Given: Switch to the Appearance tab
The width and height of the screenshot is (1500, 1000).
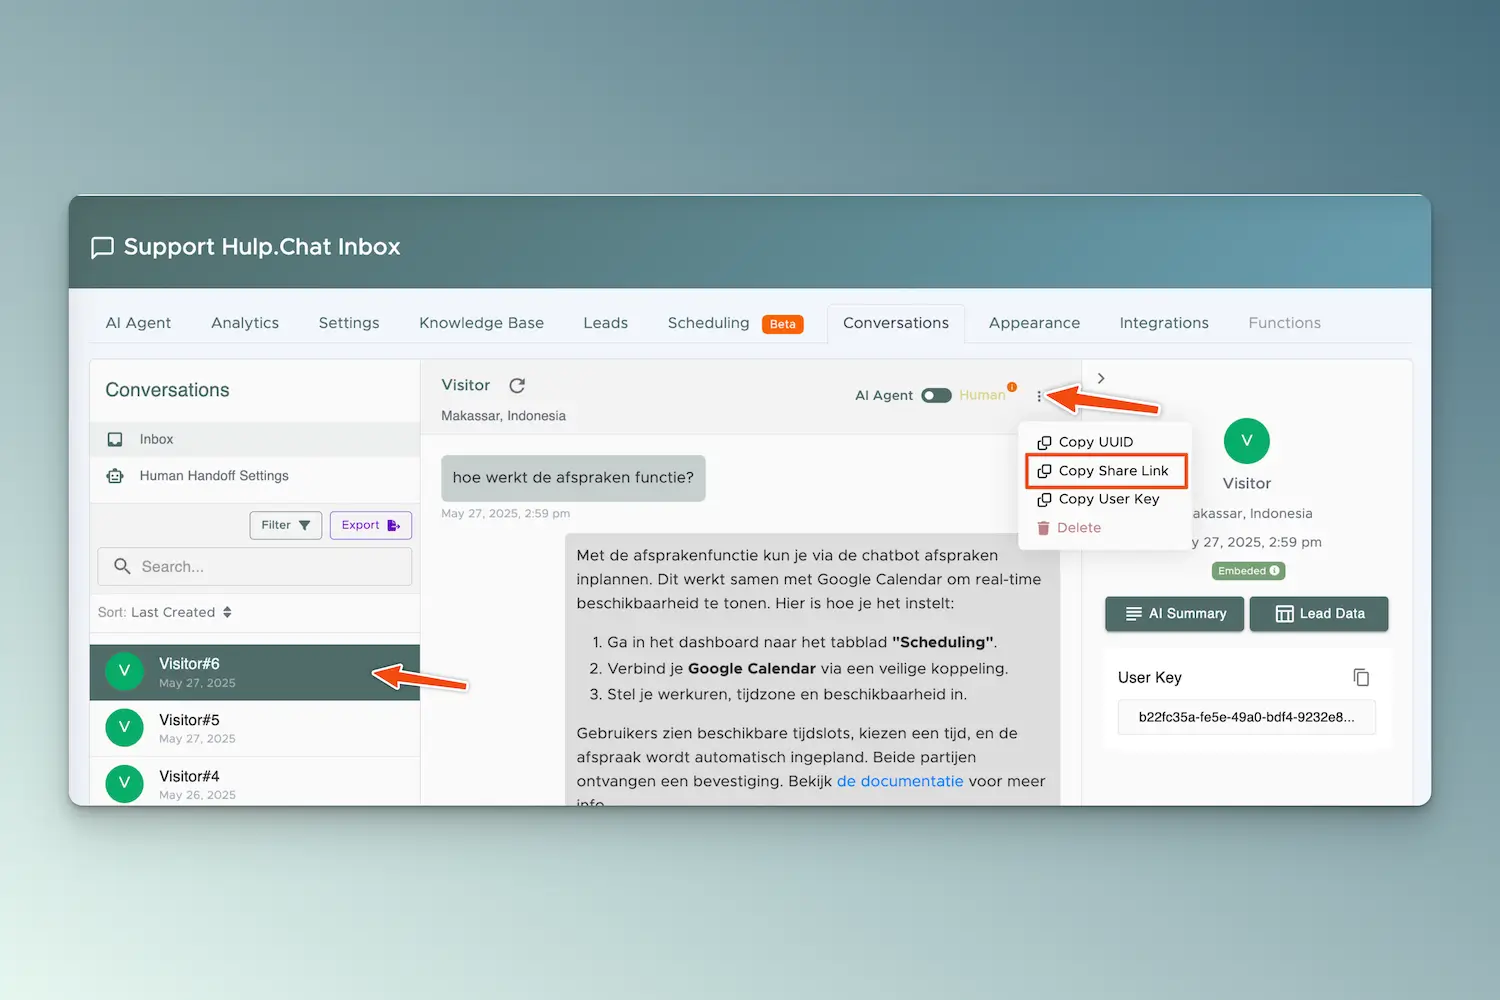Looking at the screenshot, I should point(1034,323).
